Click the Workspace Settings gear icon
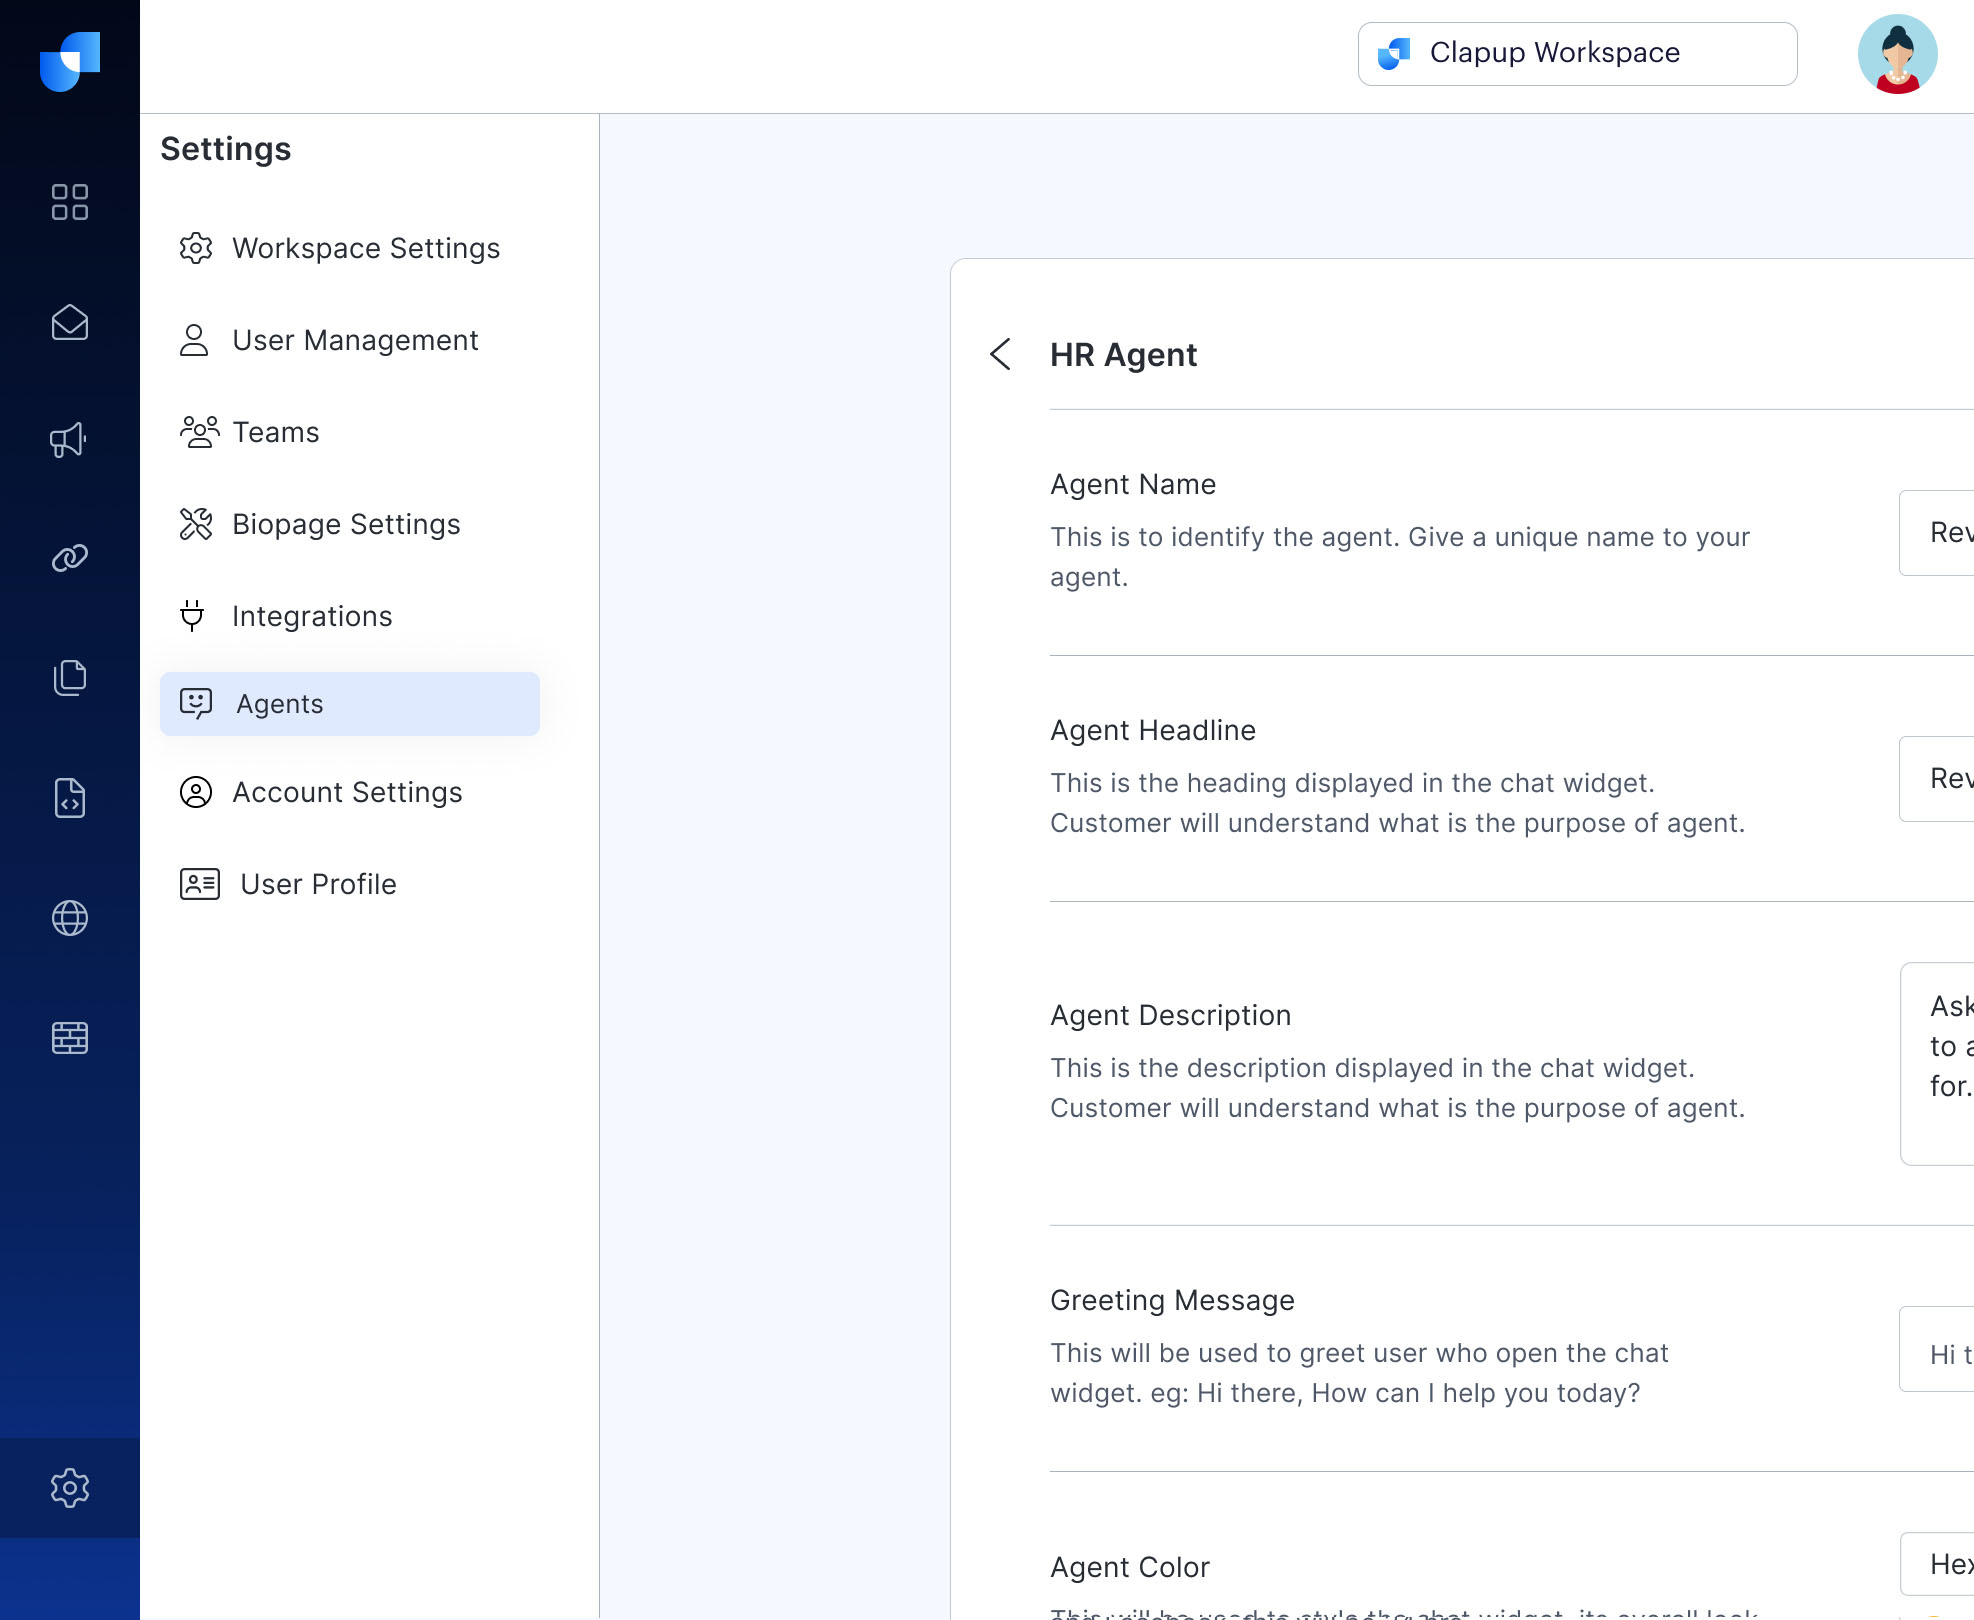The image size is (1974, 1620). click(196, 248)
